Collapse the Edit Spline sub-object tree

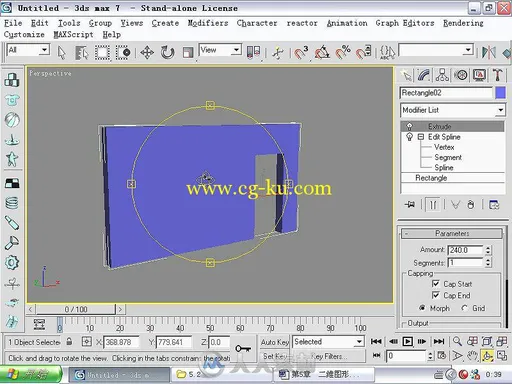[421, 137]
